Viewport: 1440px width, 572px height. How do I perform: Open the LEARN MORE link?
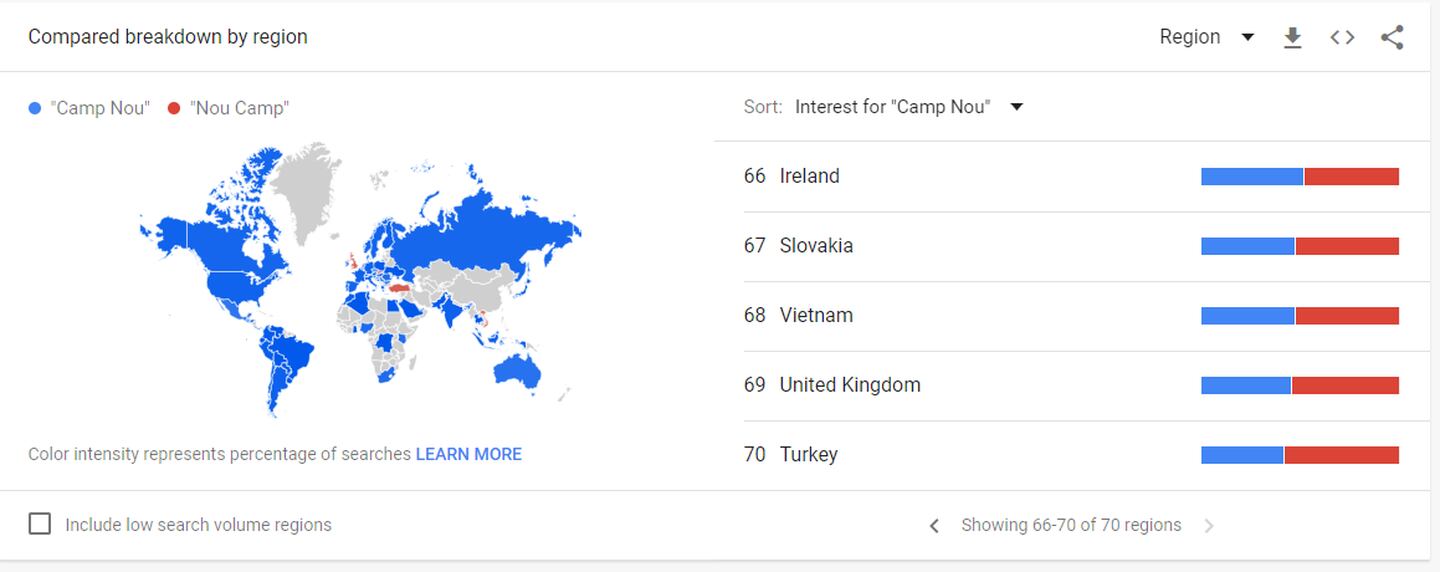(468, 454)
